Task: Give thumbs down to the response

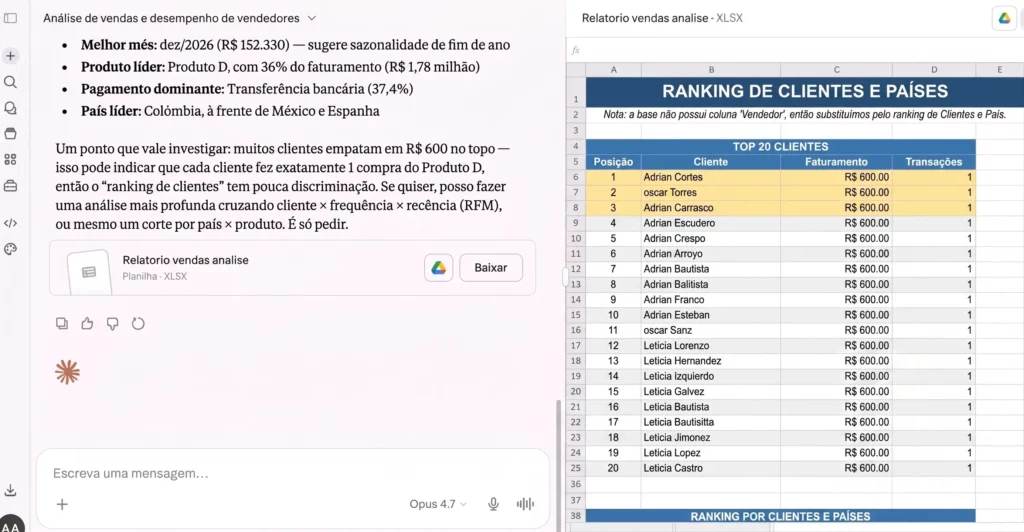Action: point(112,324)
